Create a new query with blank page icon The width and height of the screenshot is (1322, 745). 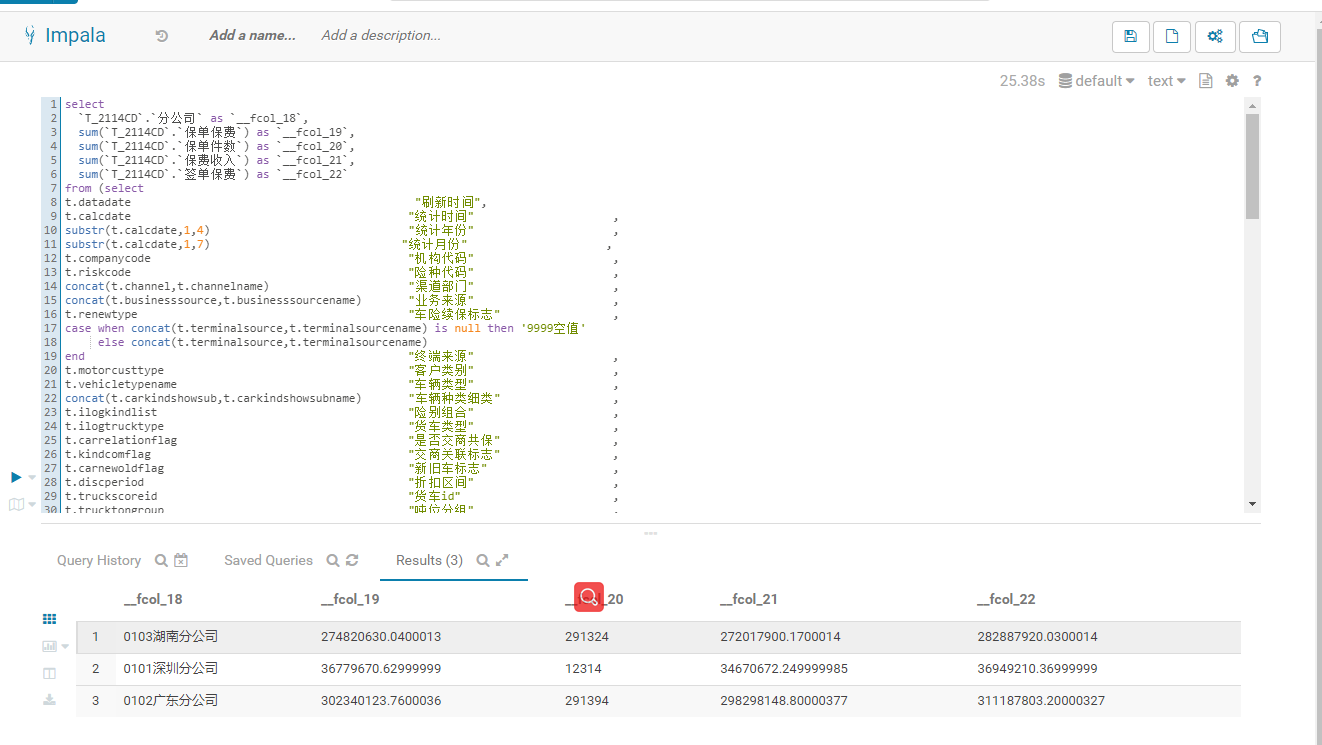[x=1172, y=37]
